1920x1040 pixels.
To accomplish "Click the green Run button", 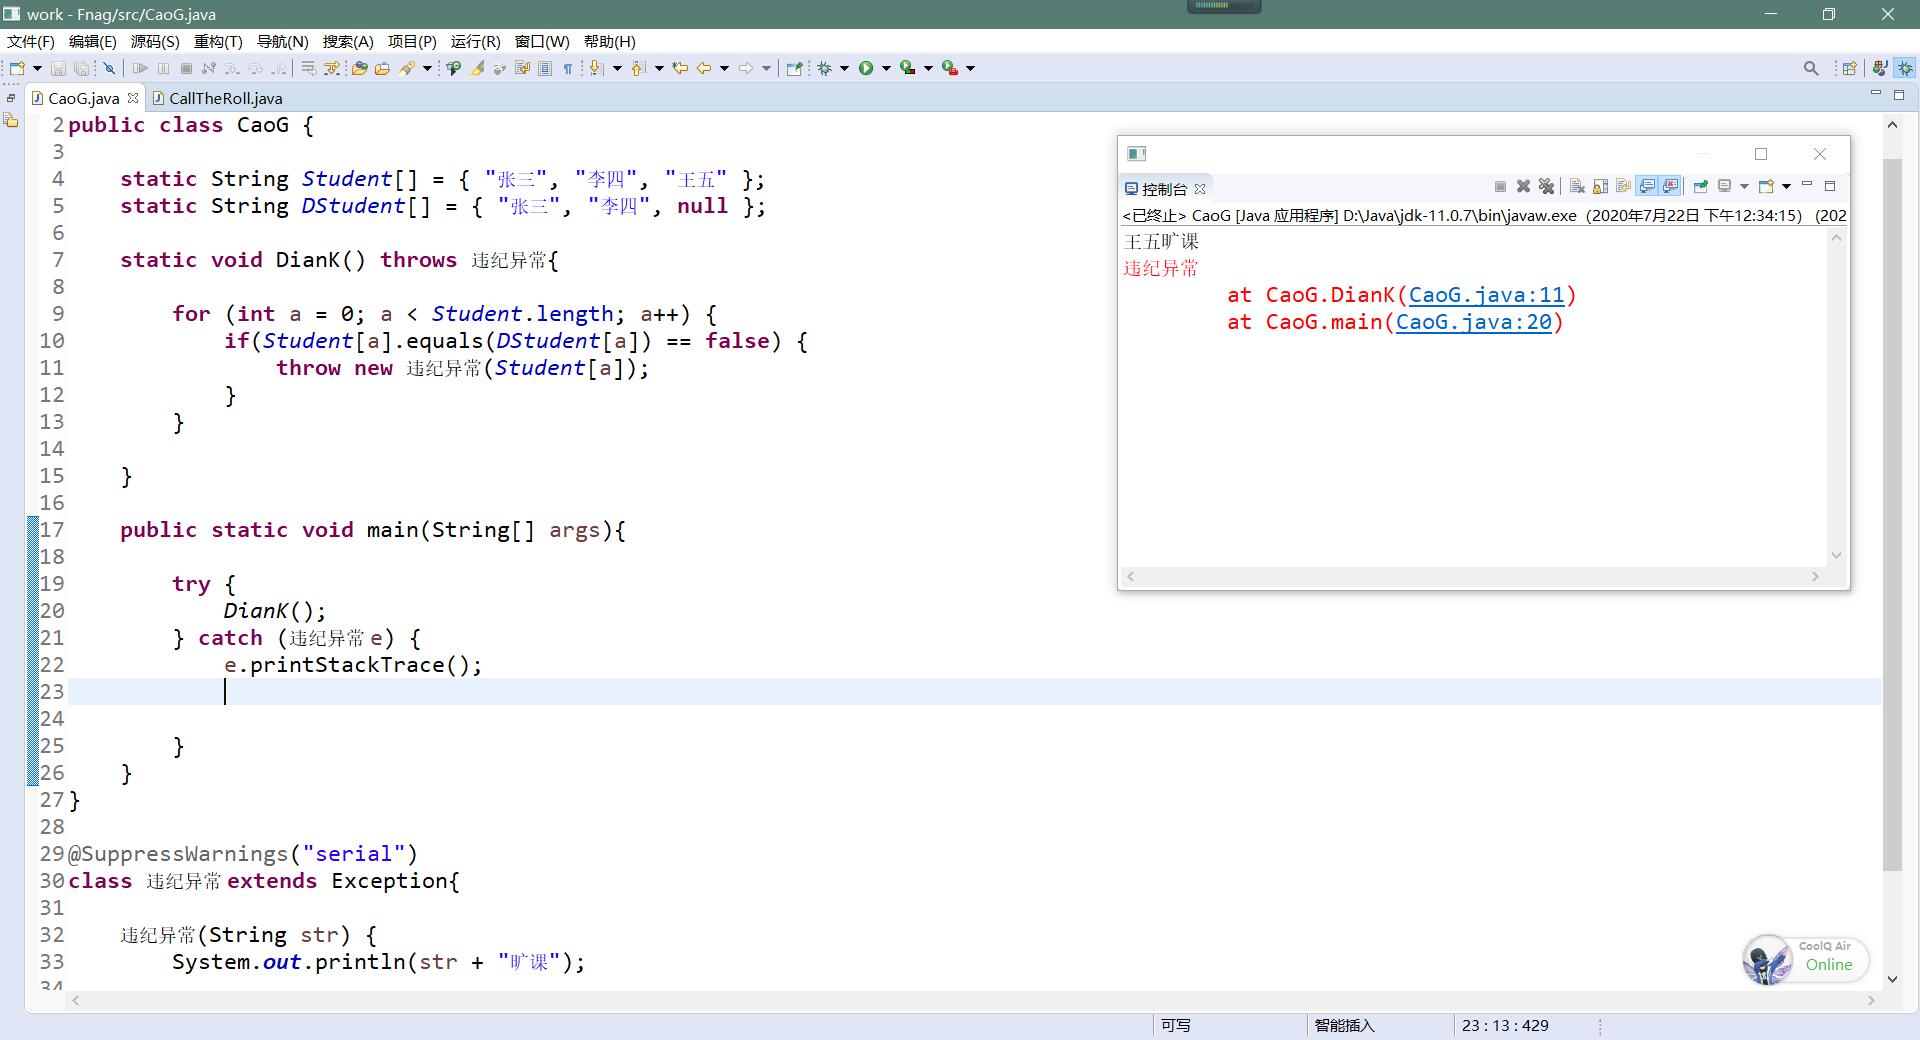I will [865, 68].
